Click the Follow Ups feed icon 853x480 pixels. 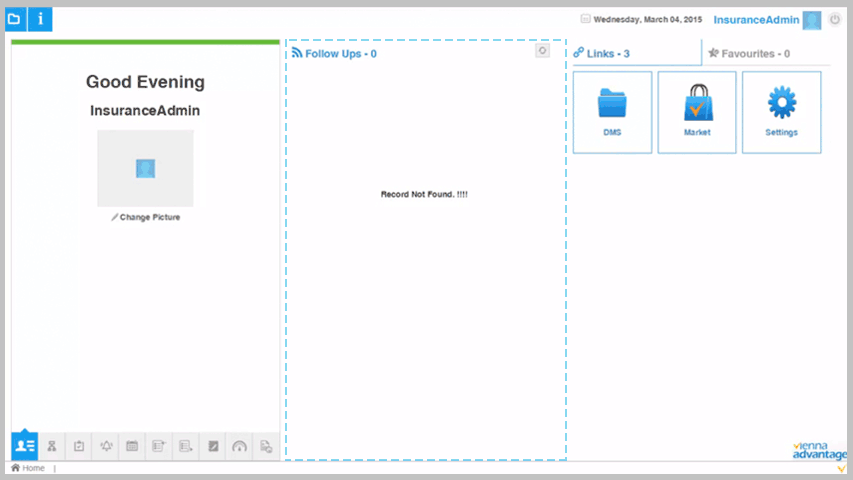(297, 52)
